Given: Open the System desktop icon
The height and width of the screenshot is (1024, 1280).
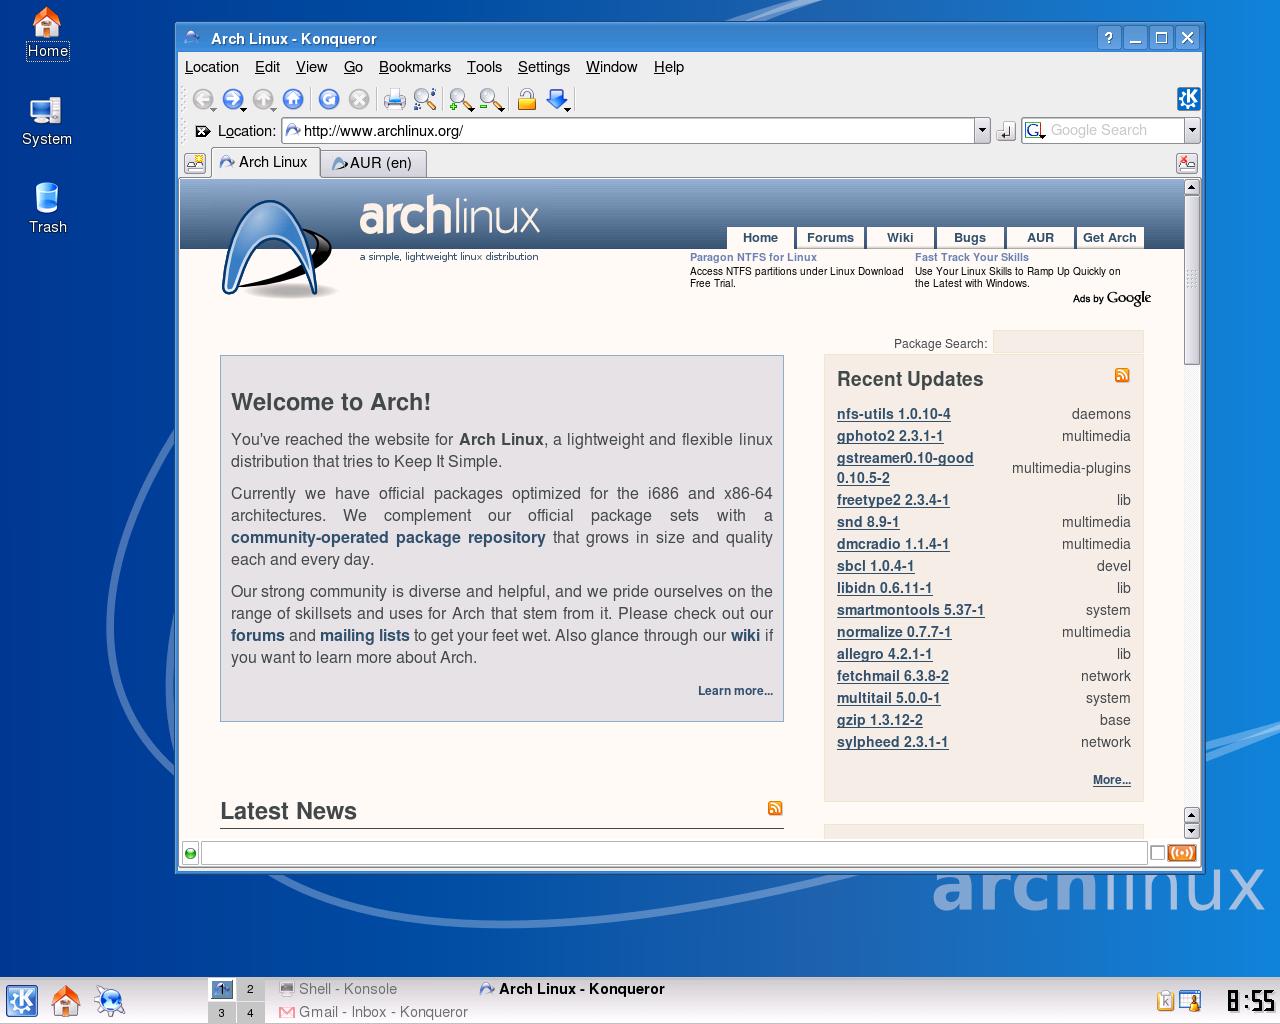Looking at the screenshot, I should point(47,121).
